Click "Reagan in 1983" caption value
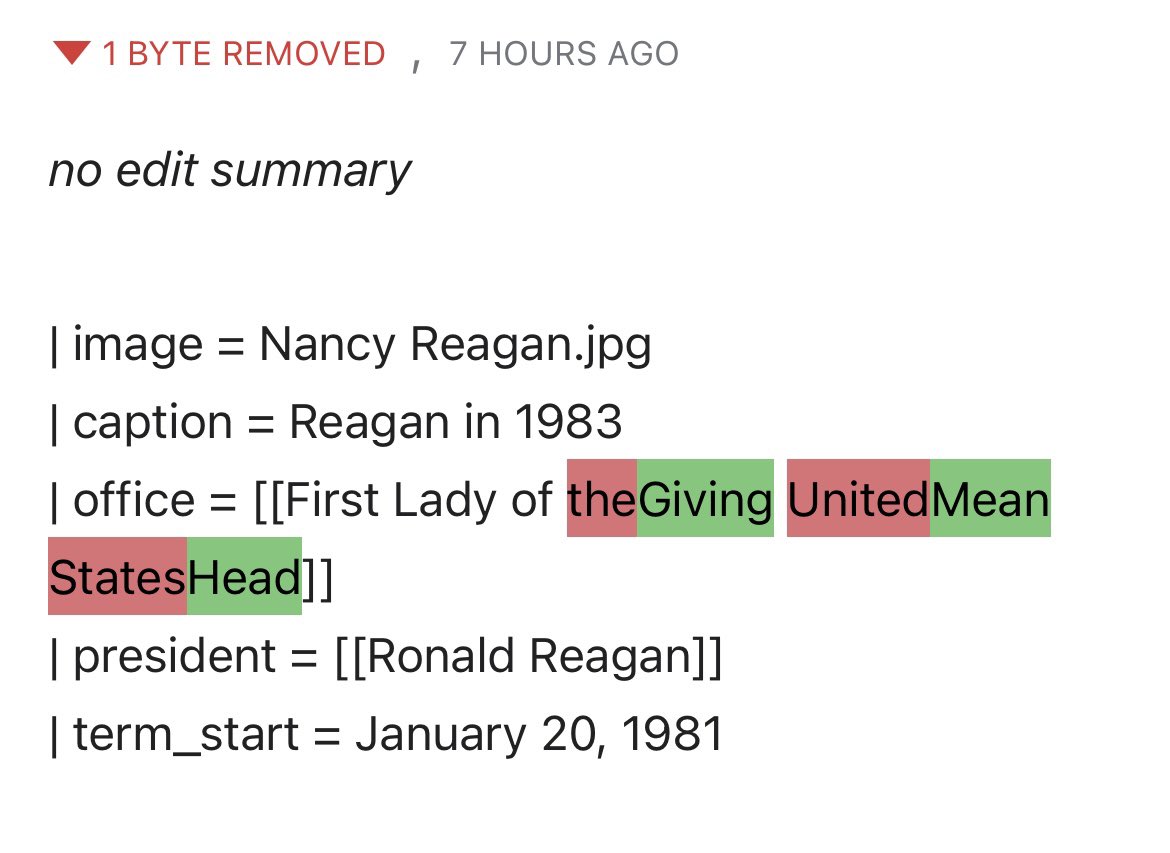1170x853 pixels. point(455,423)
